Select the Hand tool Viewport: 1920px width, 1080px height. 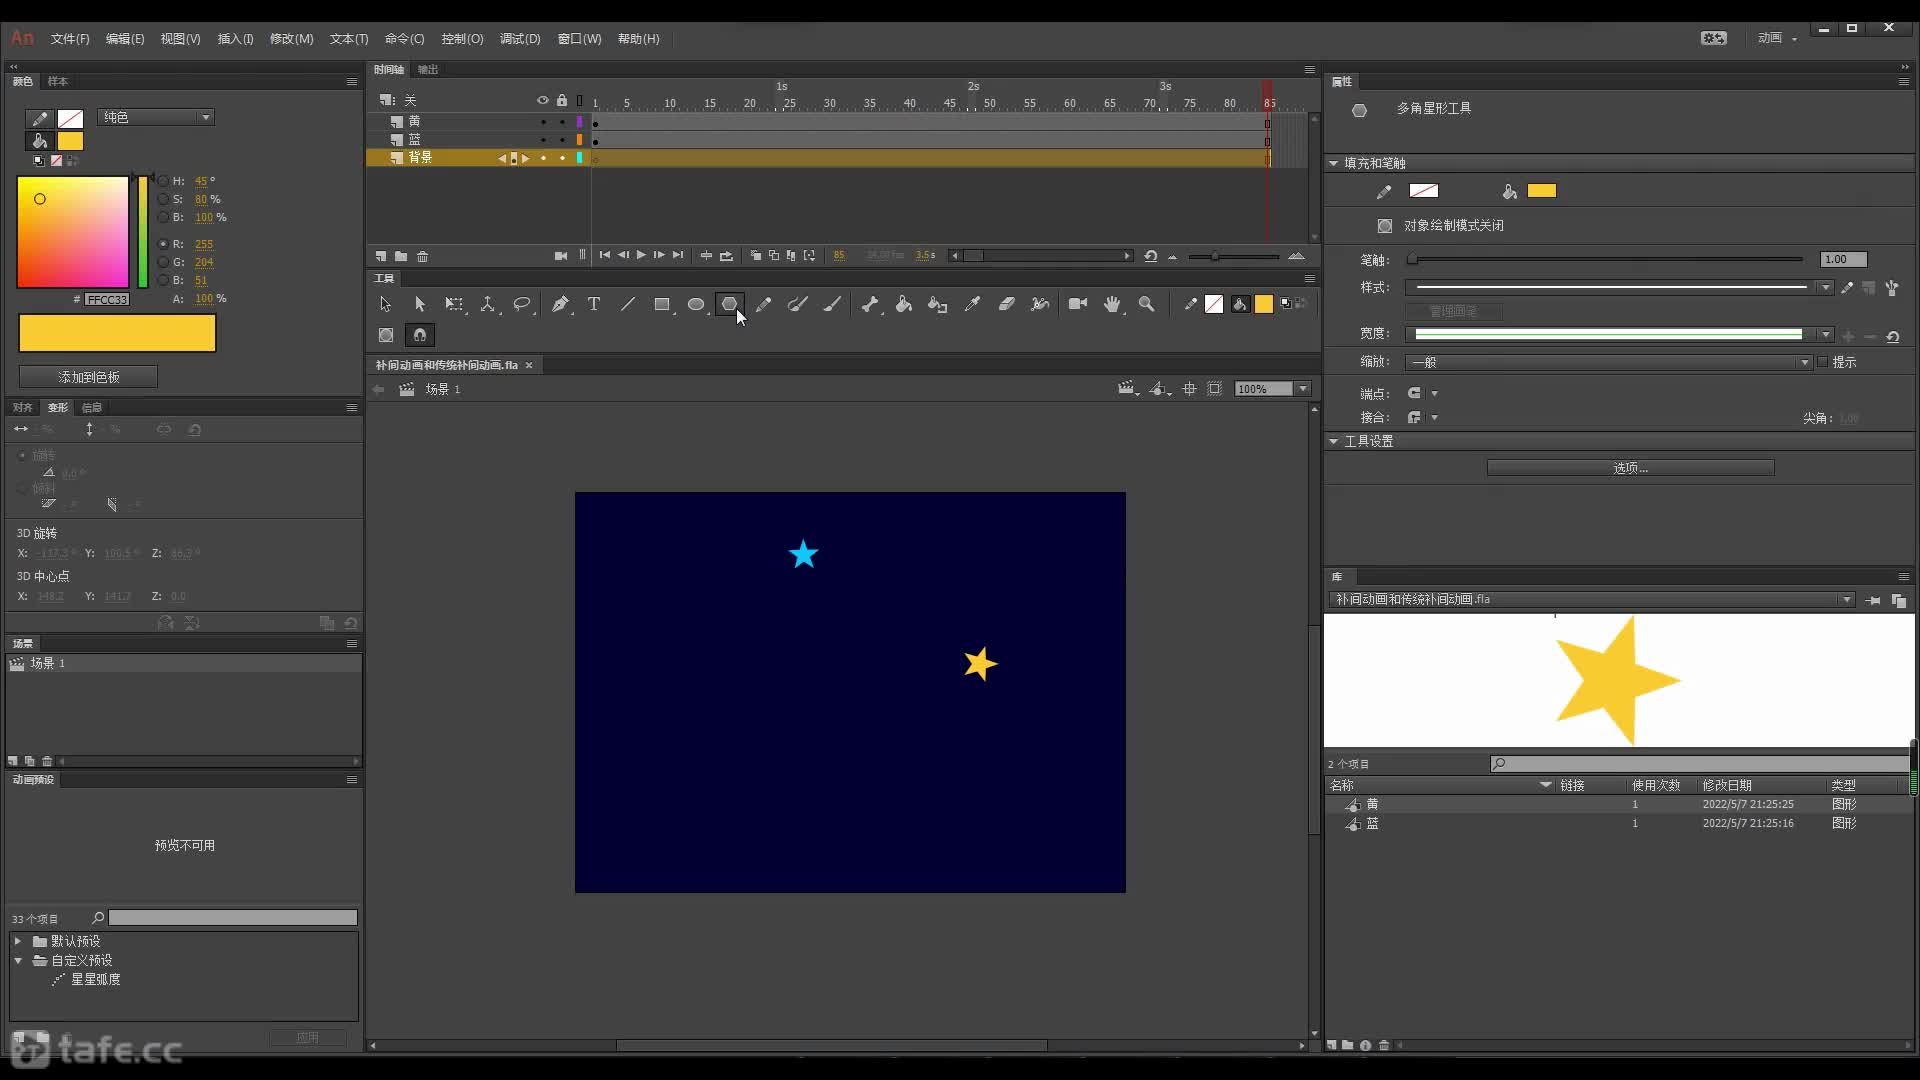[1112, 304]
